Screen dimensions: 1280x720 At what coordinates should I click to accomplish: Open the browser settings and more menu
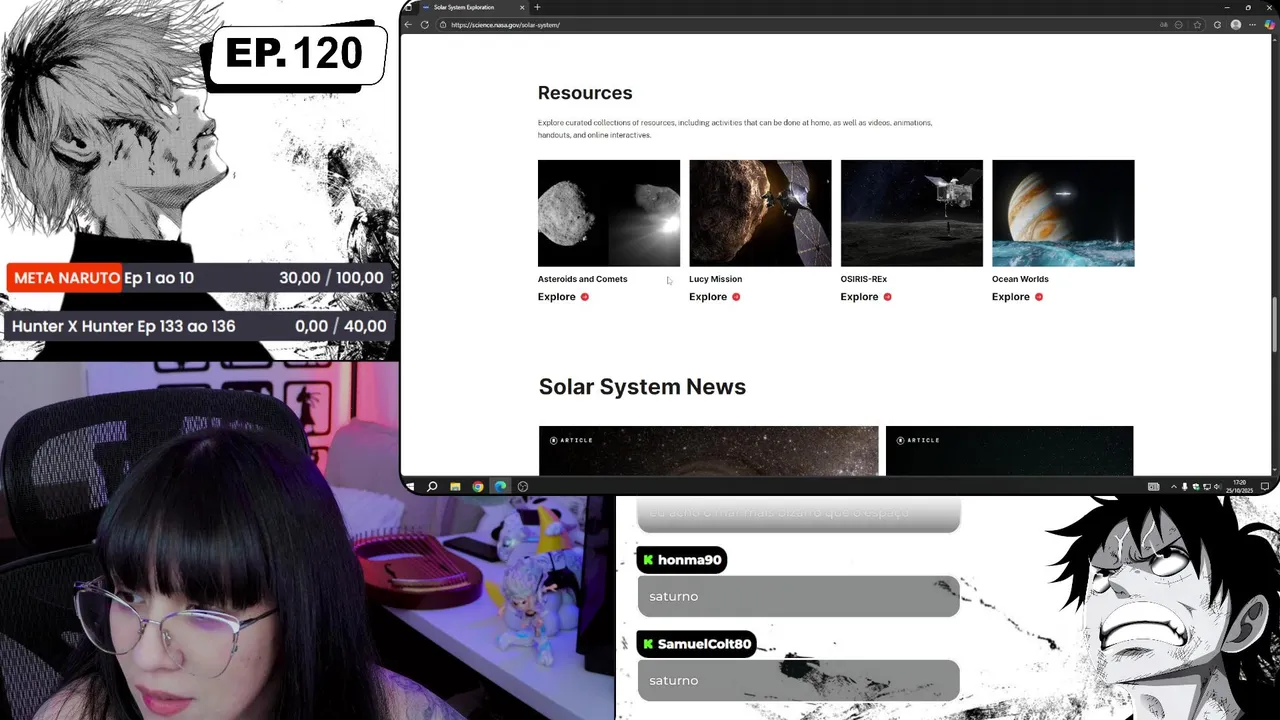point(1252,25)
